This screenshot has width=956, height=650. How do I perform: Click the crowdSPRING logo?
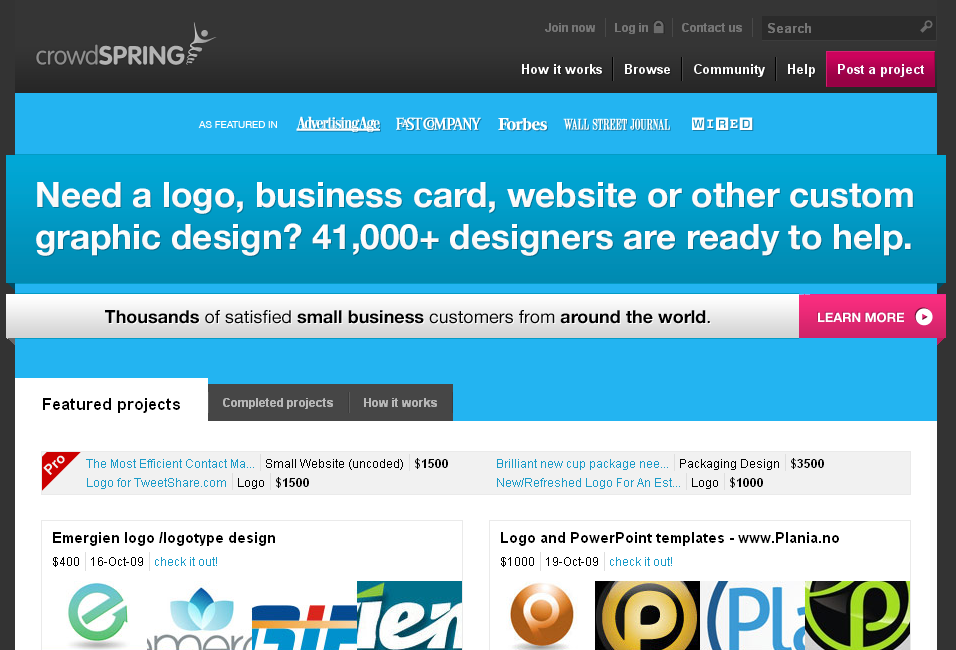click(126, 46)
